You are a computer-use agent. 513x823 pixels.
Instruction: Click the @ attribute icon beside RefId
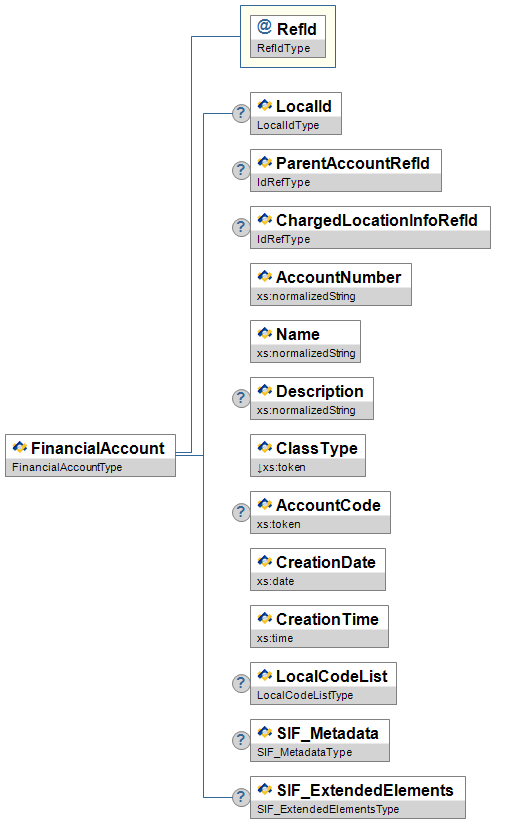[x=264, y=26]
